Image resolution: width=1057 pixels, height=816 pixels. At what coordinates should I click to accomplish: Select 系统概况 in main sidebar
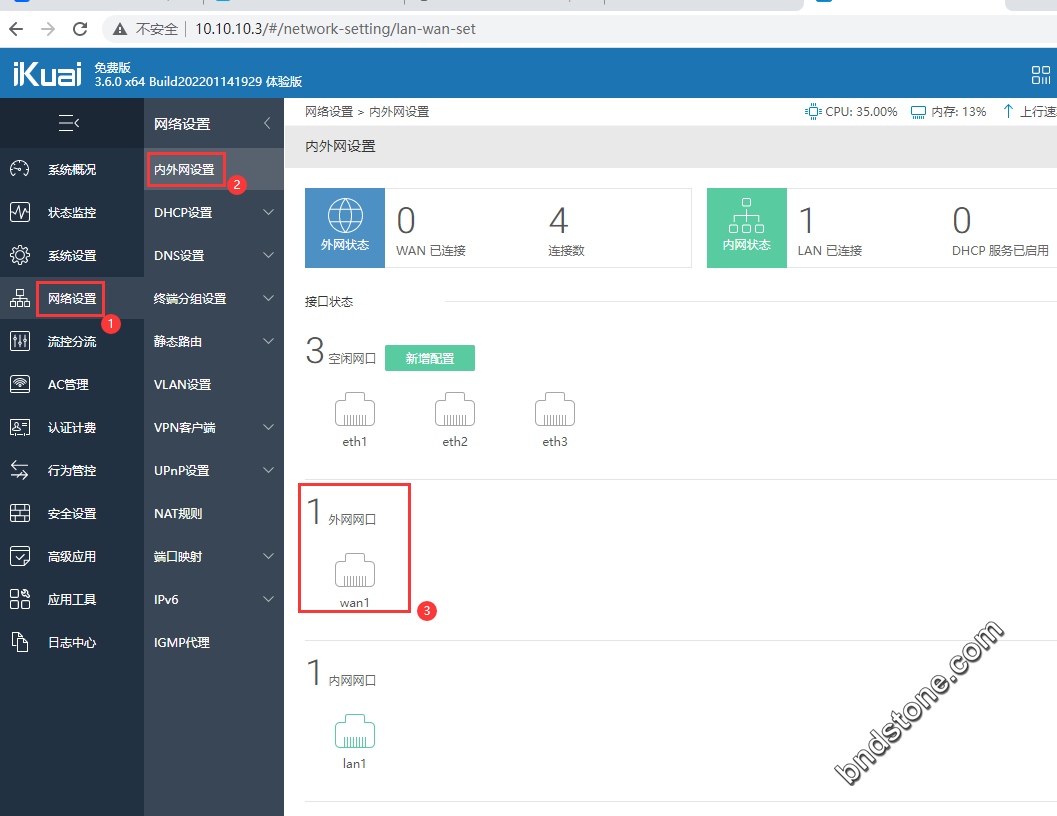click(x=71, y=169)
